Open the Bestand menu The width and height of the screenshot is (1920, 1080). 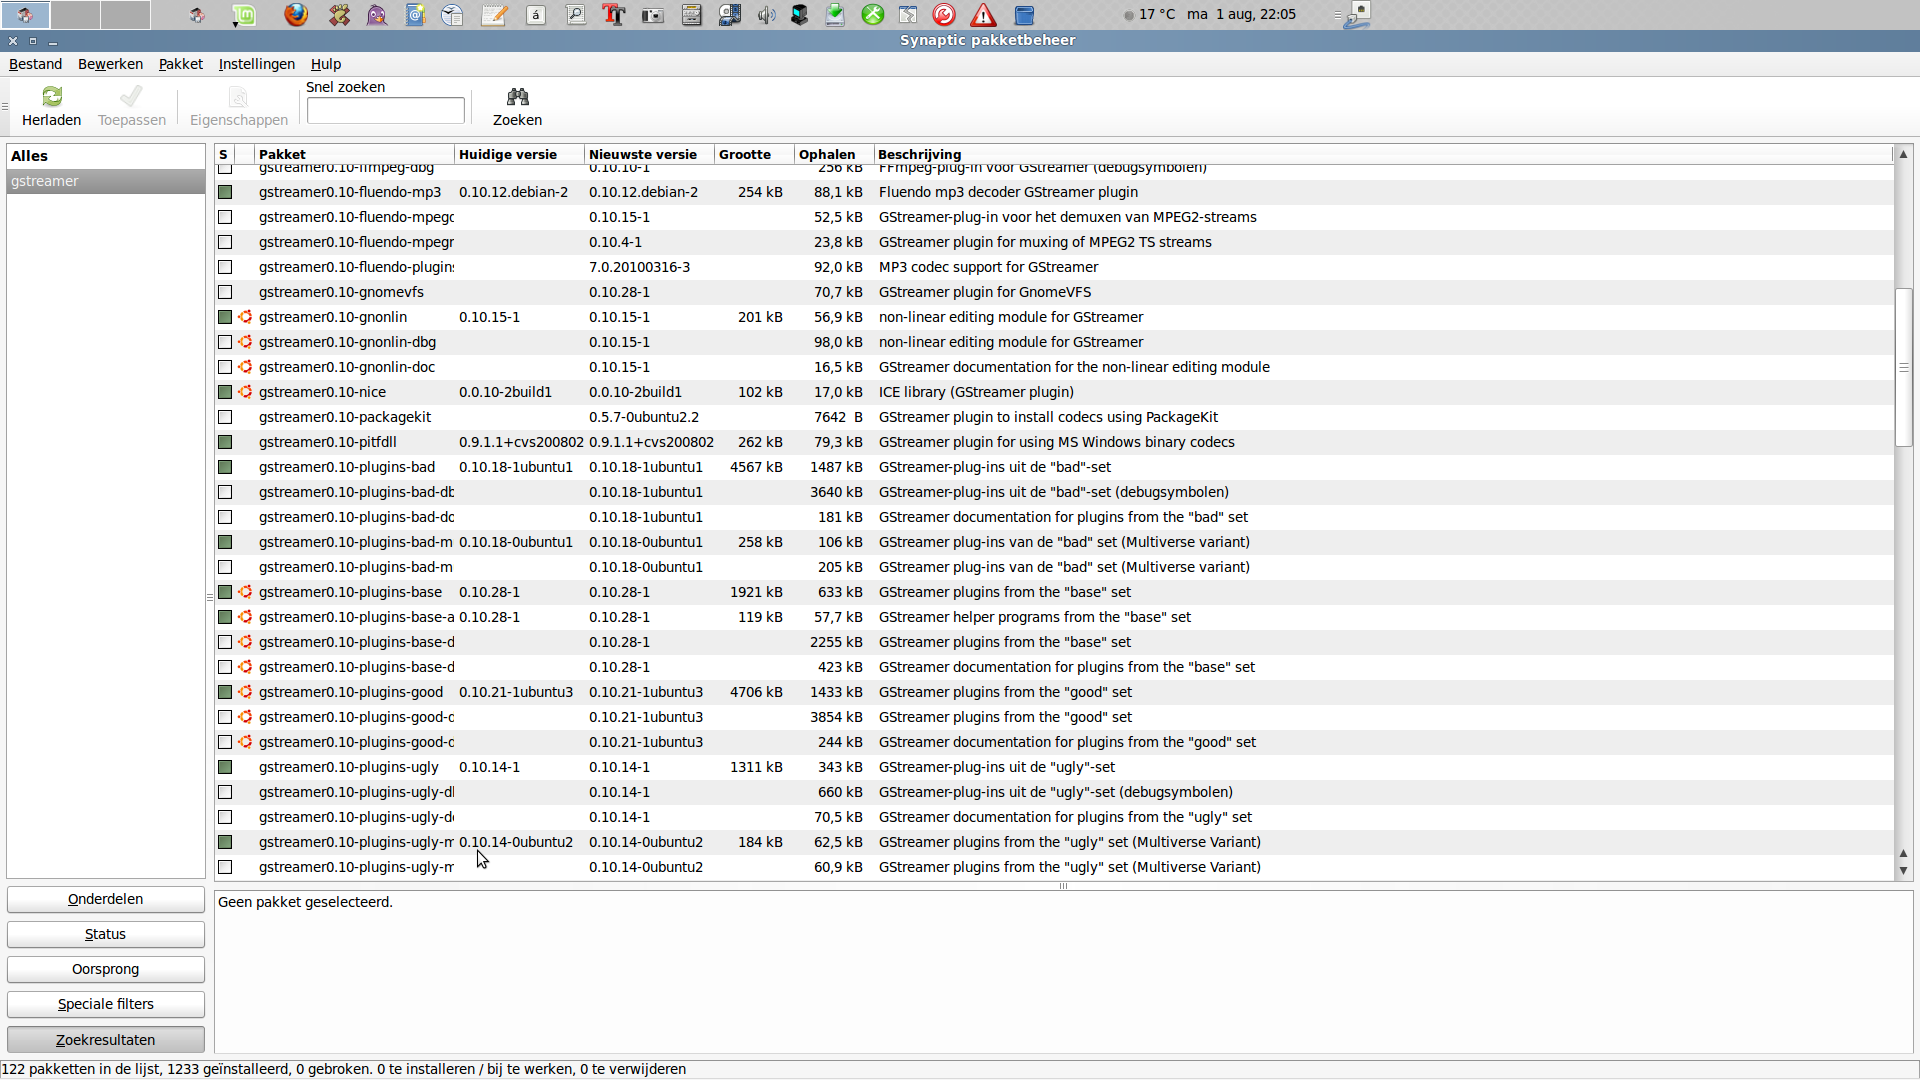pyautogui.click(x=36, y=64)
